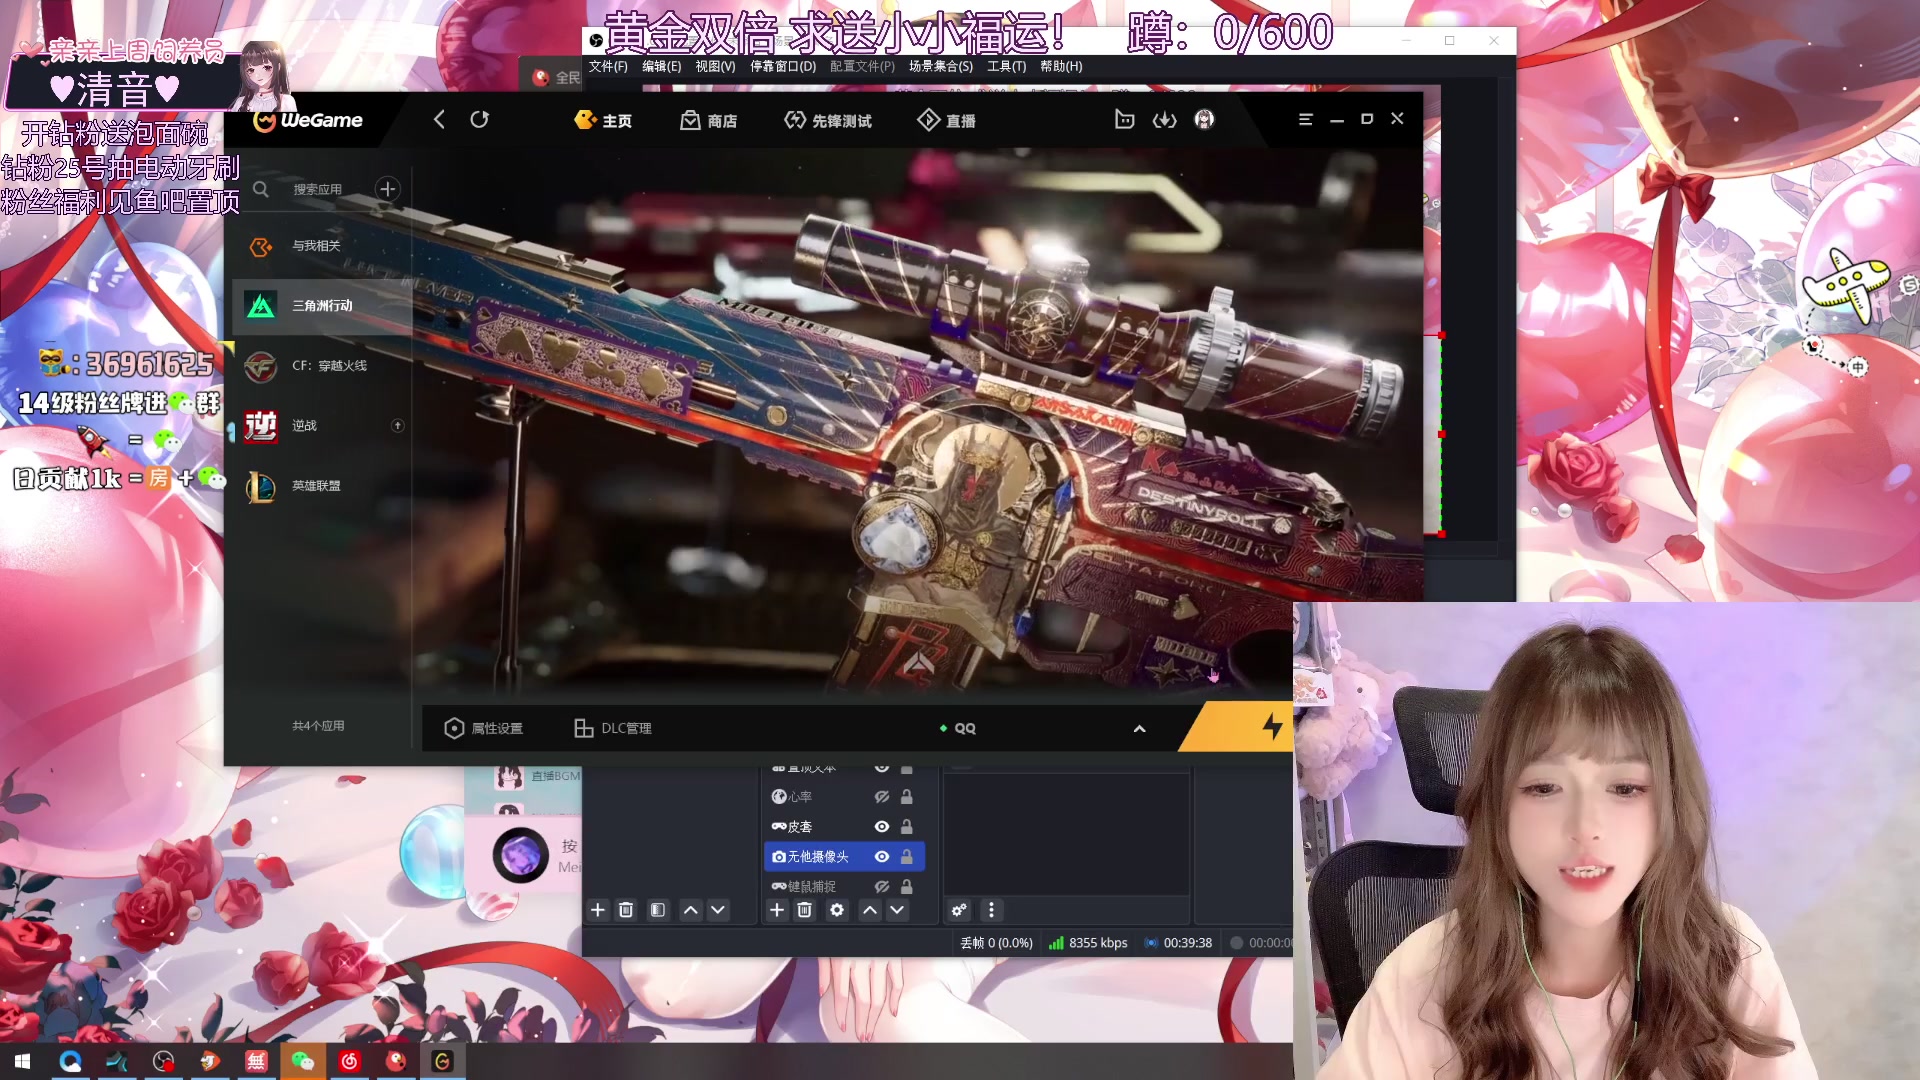Toggle visibility of the 皮套 source

pyautogui.click(x=882, y=827)
